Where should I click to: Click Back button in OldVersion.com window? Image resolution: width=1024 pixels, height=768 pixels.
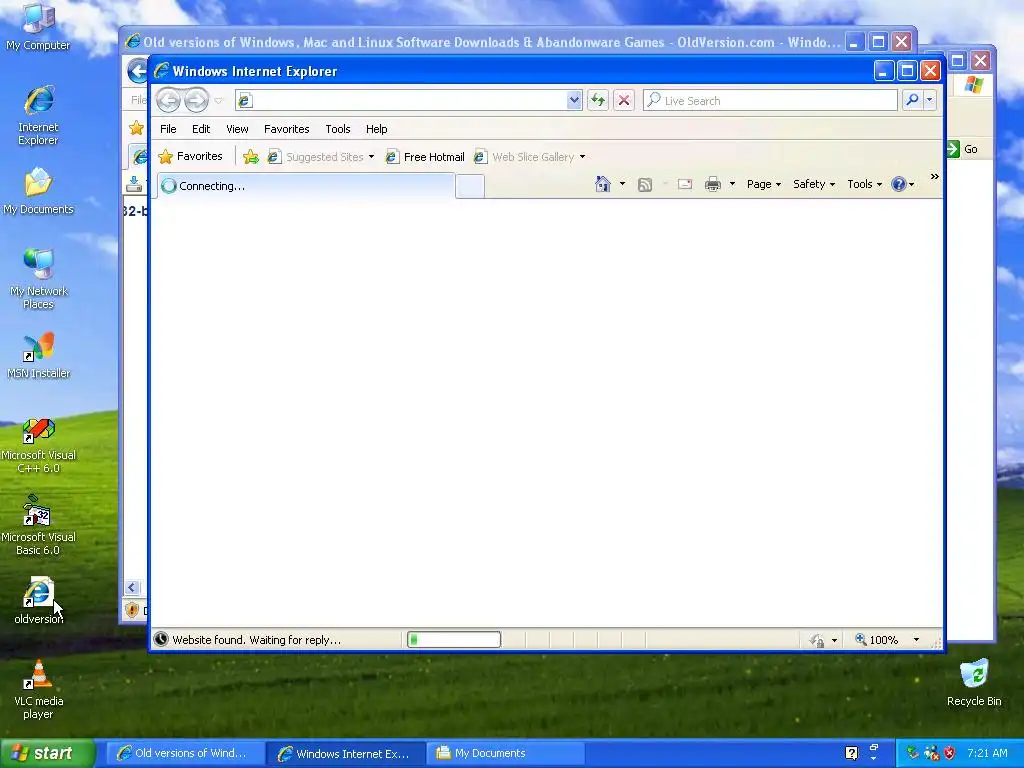point(136,71)
